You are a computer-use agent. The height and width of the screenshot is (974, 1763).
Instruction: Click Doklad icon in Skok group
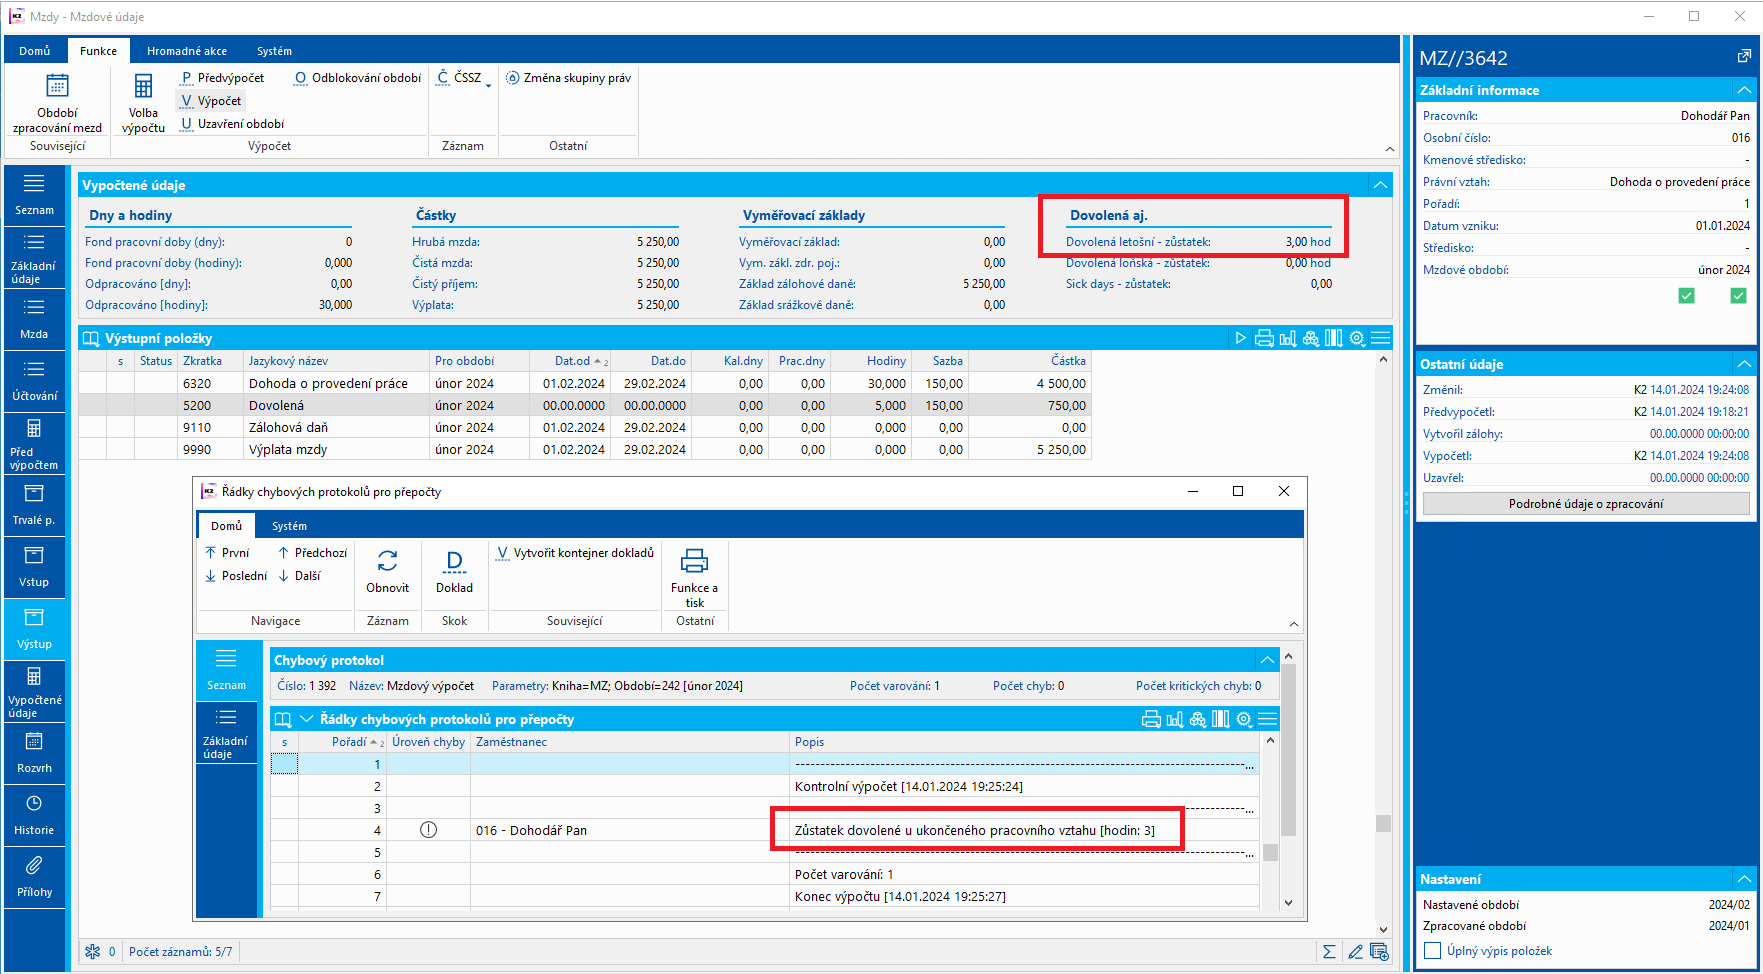coord(454,561)
